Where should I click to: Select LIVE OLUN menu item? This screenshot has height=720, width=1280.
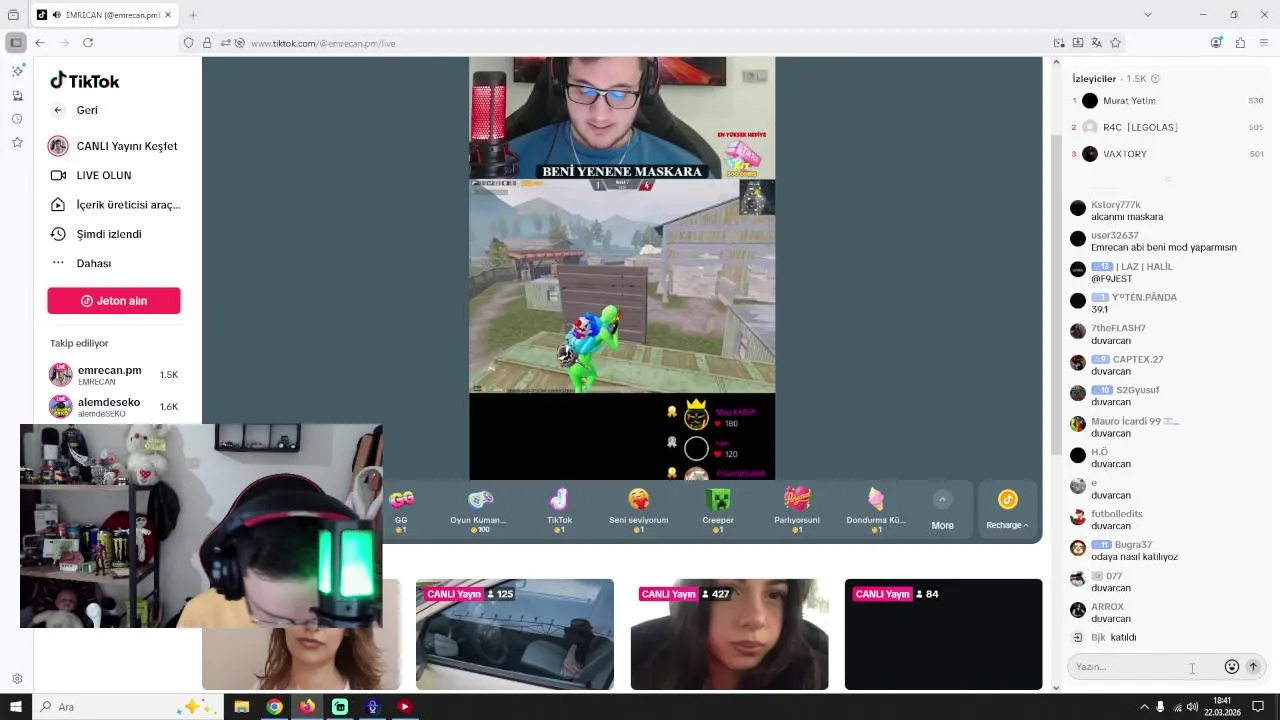tap(91, 175)
